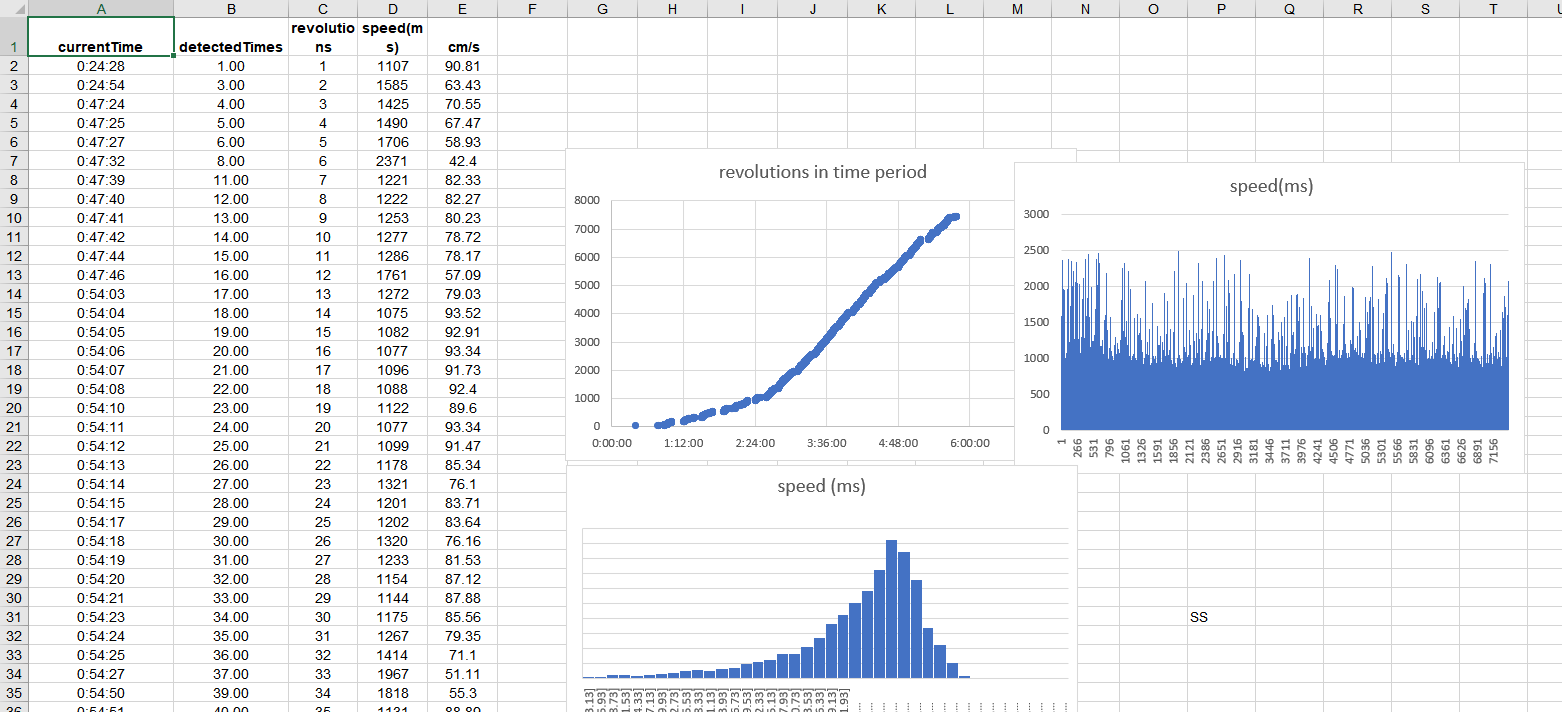Select cell E7 containing 42.4
The width and height of the screenshot is (1562, 712).
click(x=462, y=161)
